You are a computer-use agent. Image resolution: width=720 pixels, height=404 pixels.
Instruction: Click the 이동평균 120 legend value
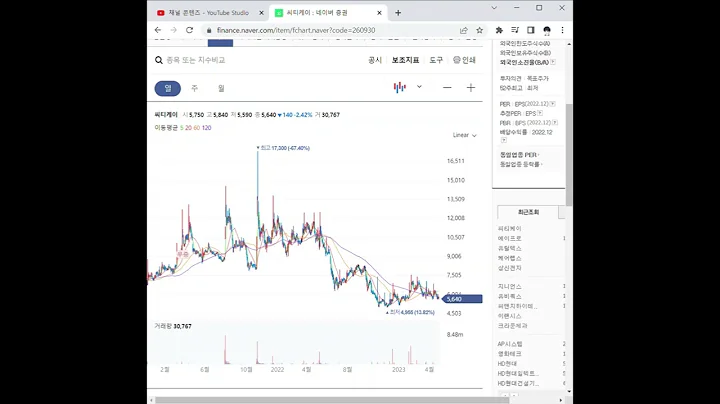[207, 128]
